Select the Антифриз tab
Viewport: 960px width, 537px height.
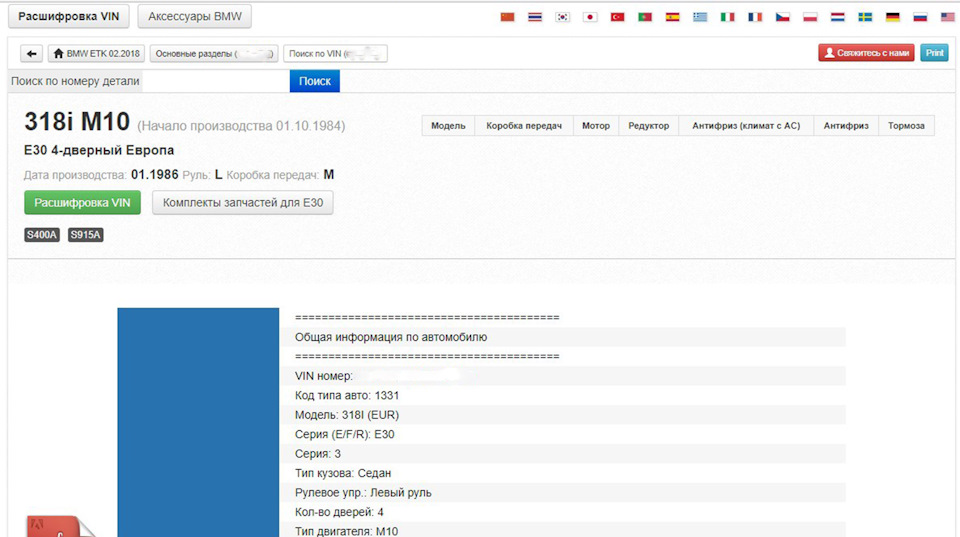point(846,126)
